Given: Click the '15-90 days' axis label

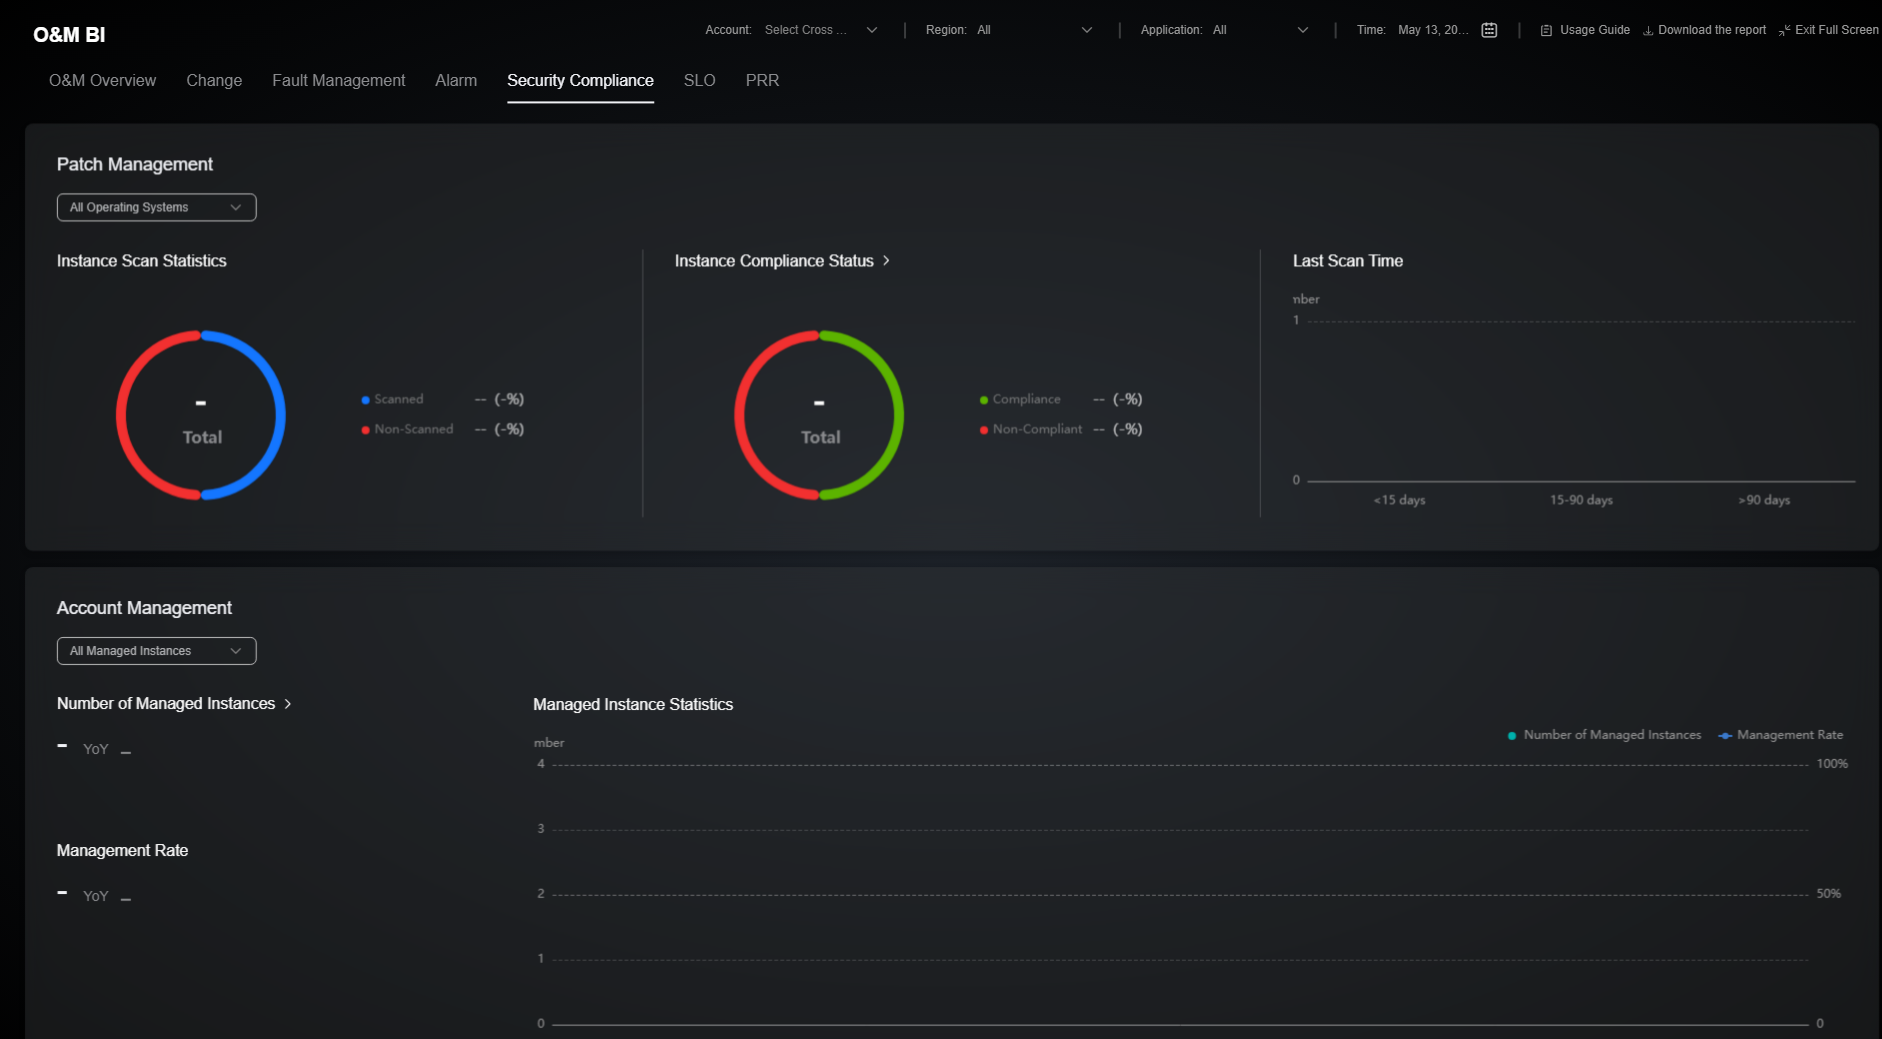Looking at the screenshot, I should [x=1581, y=500].
